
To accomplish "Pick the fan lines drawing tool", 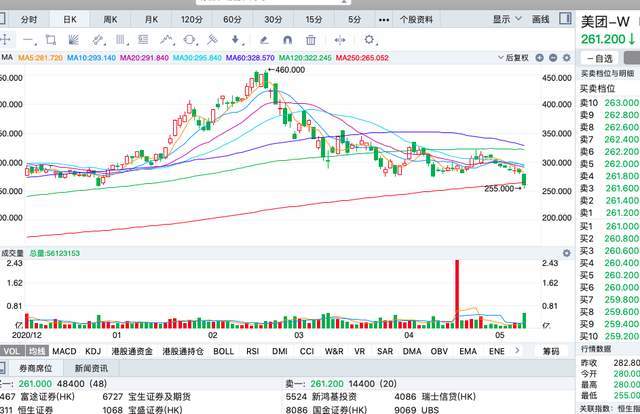I will coord(73,40).
